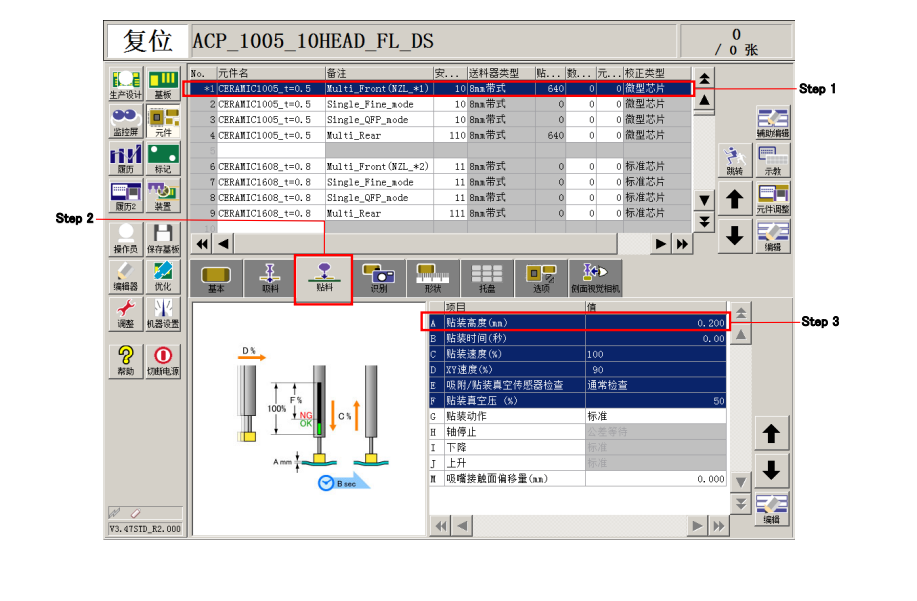Open the 优化 (optimize) tool

coord(162,276)
